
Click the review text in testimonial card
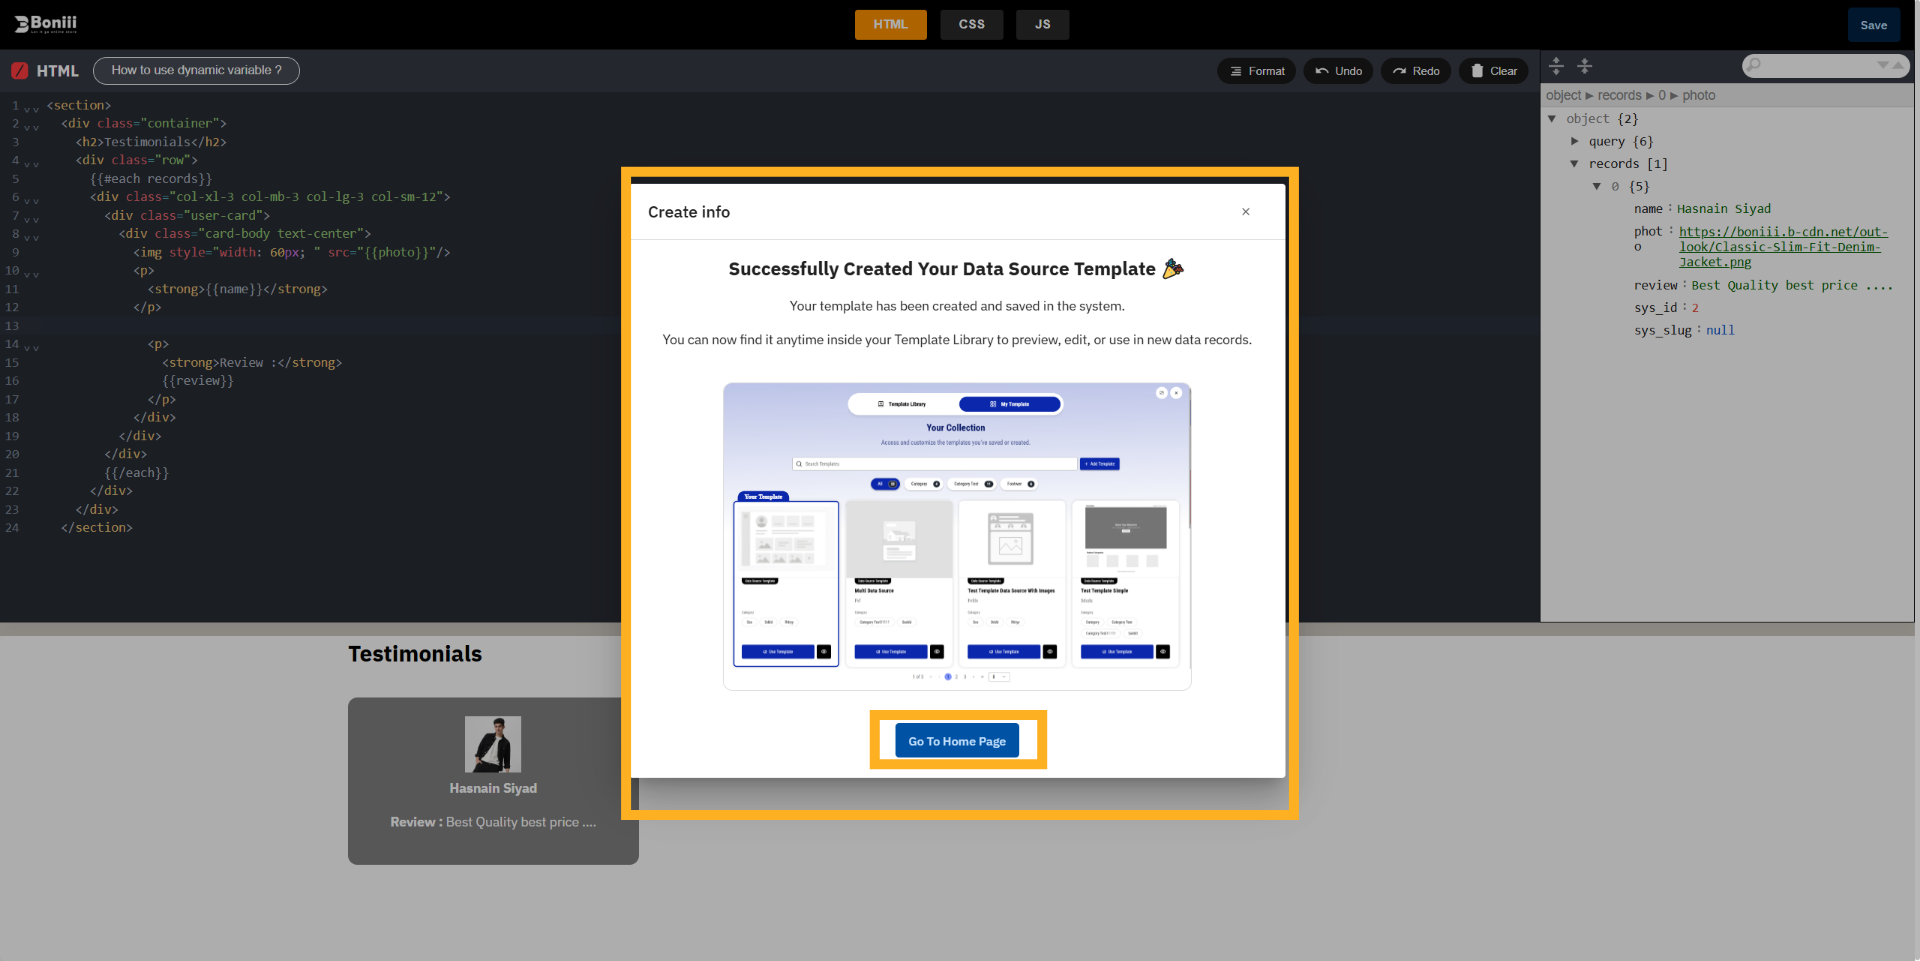tap(493, 822)
